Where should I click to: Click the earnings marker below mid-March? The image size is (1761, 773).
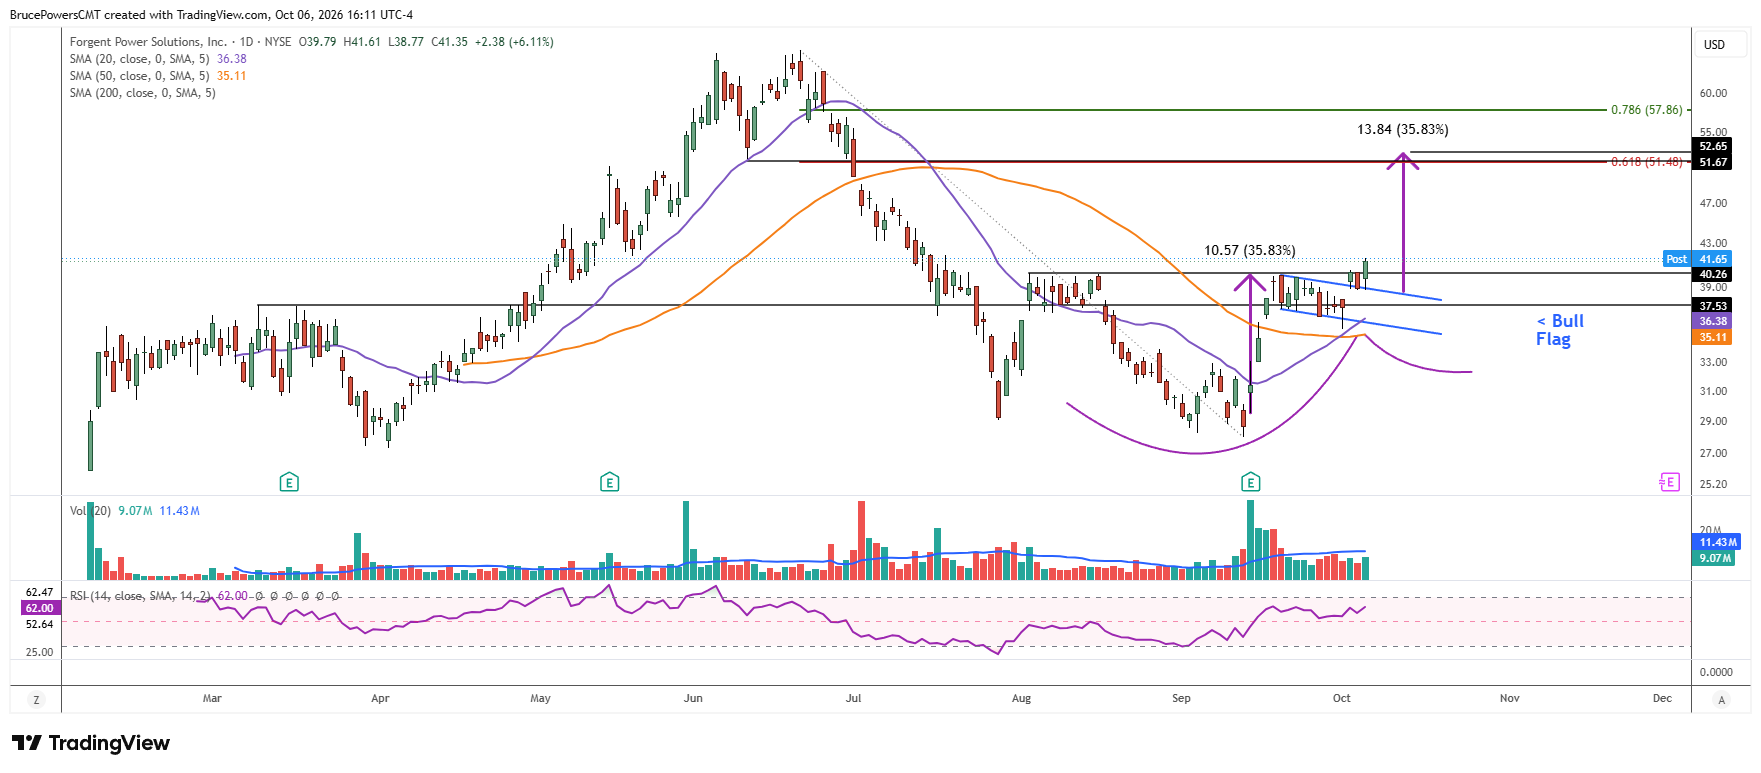pos(289,483)
